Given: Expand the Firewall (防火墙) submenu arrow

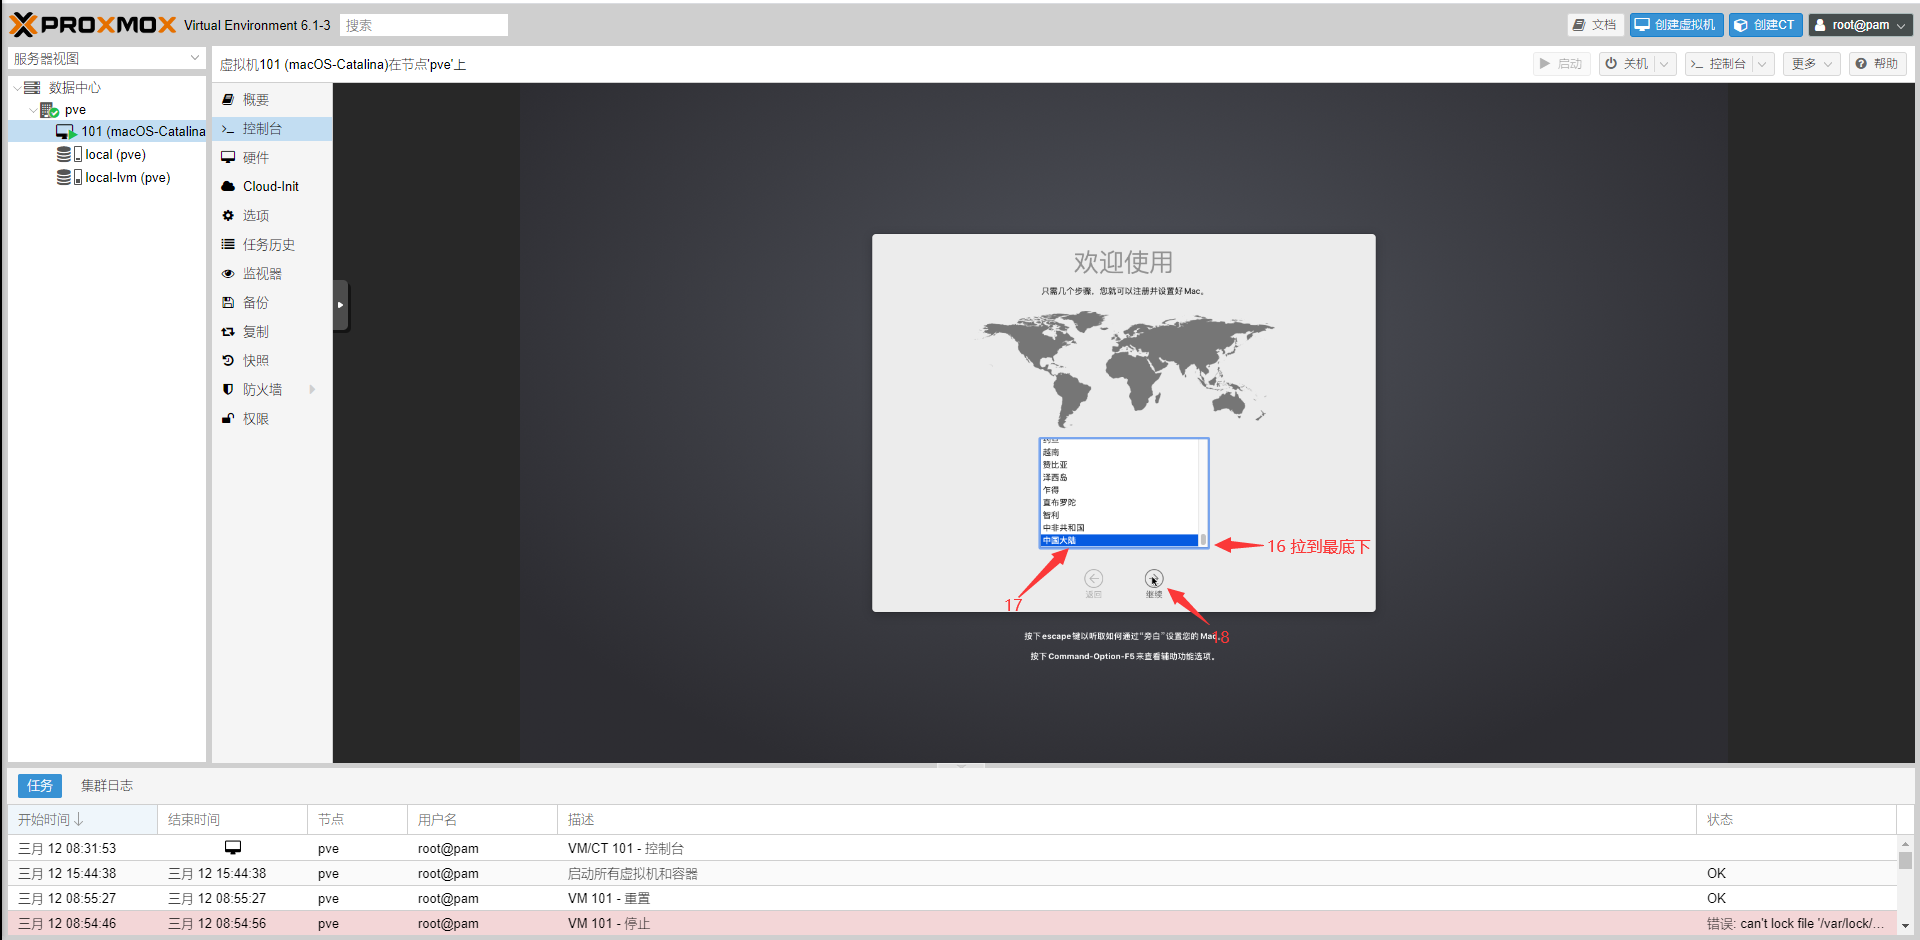Looking at the screenshot, I should coord(312,390).
